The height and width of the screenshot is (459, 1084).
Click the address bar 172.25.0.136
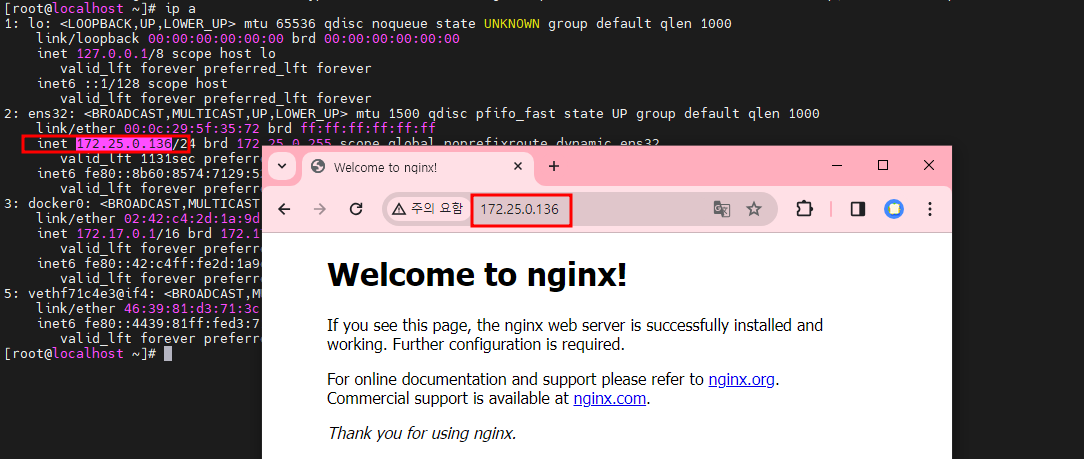click(x=521, y=209)
